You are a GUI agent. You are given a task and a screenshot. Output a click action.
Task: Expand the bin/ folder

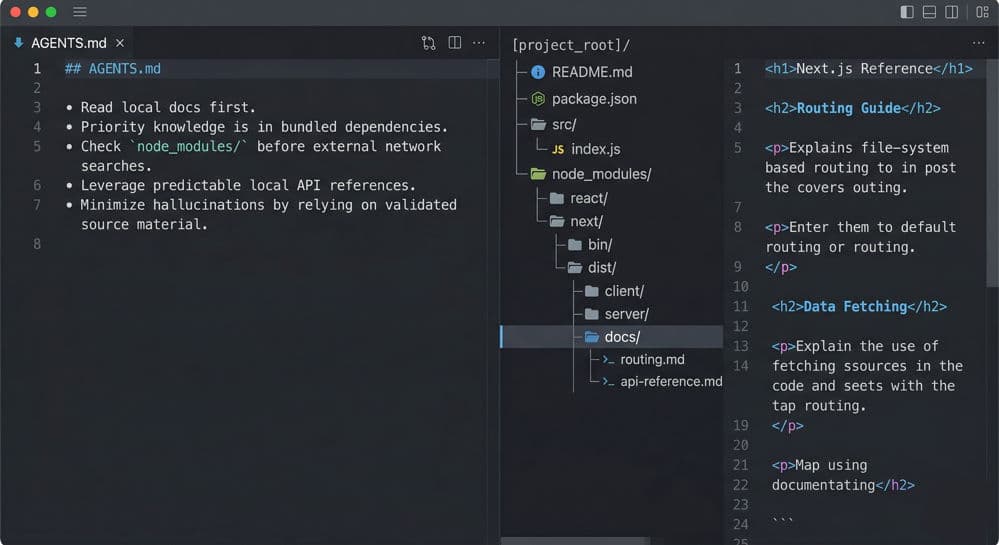point(600,245)
